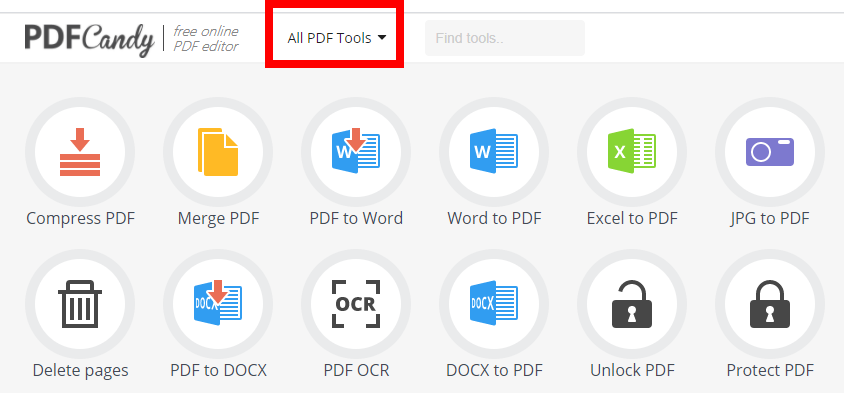Click the "PDF to DOCX" text label
Screen dimensions: 844x393
point(219,371)
